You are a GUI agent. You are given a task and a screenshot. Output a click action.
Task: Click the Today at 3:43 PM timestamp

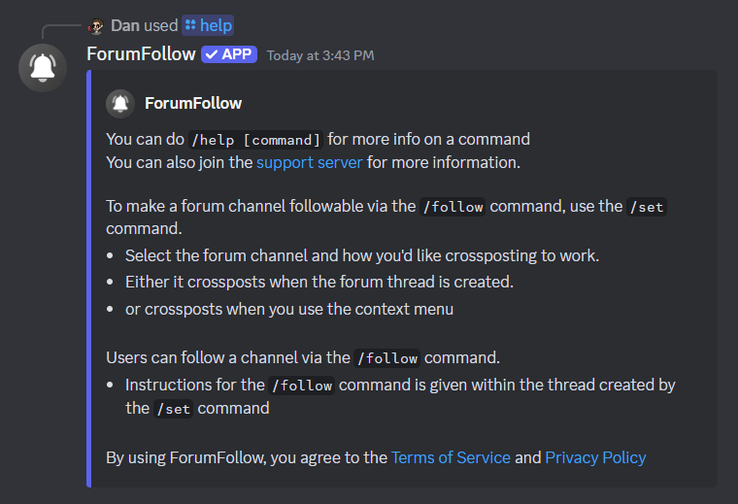[321, 56]
